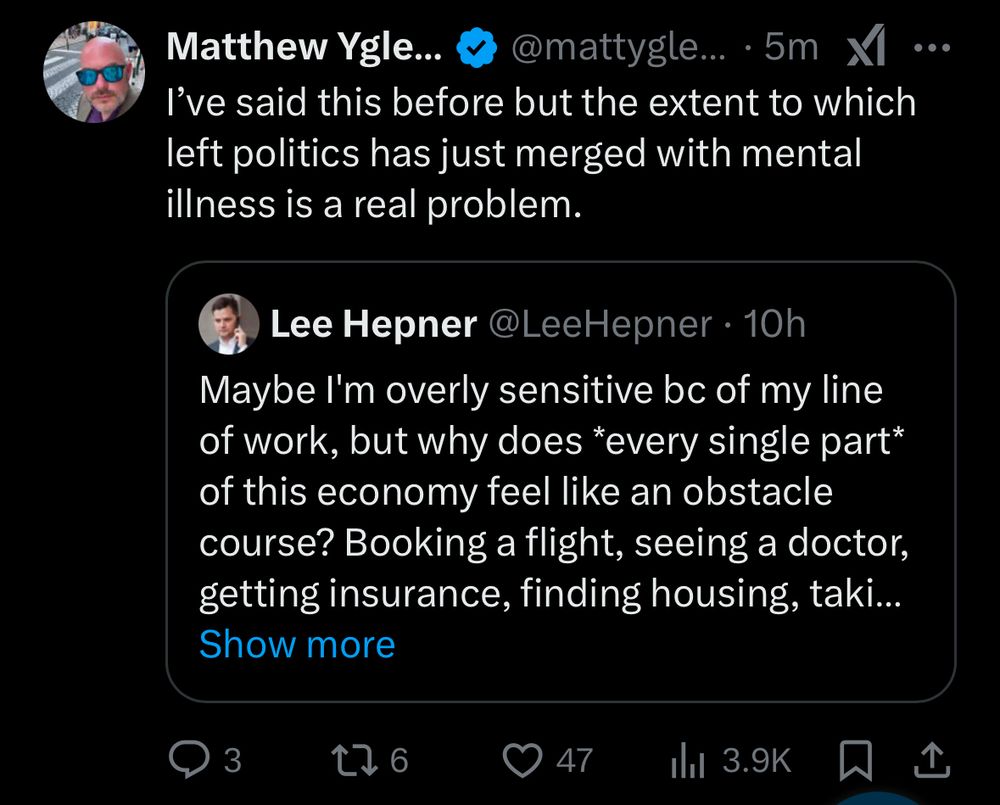Click the @LeeHepner handle
The image size is (1000, 805).
click(600, 324)
